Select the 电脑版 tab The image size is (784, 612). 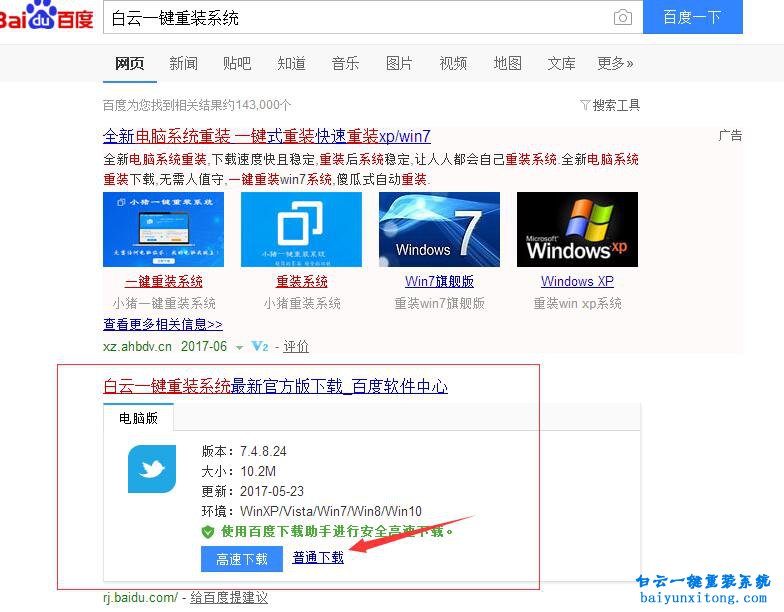[138, 418]
